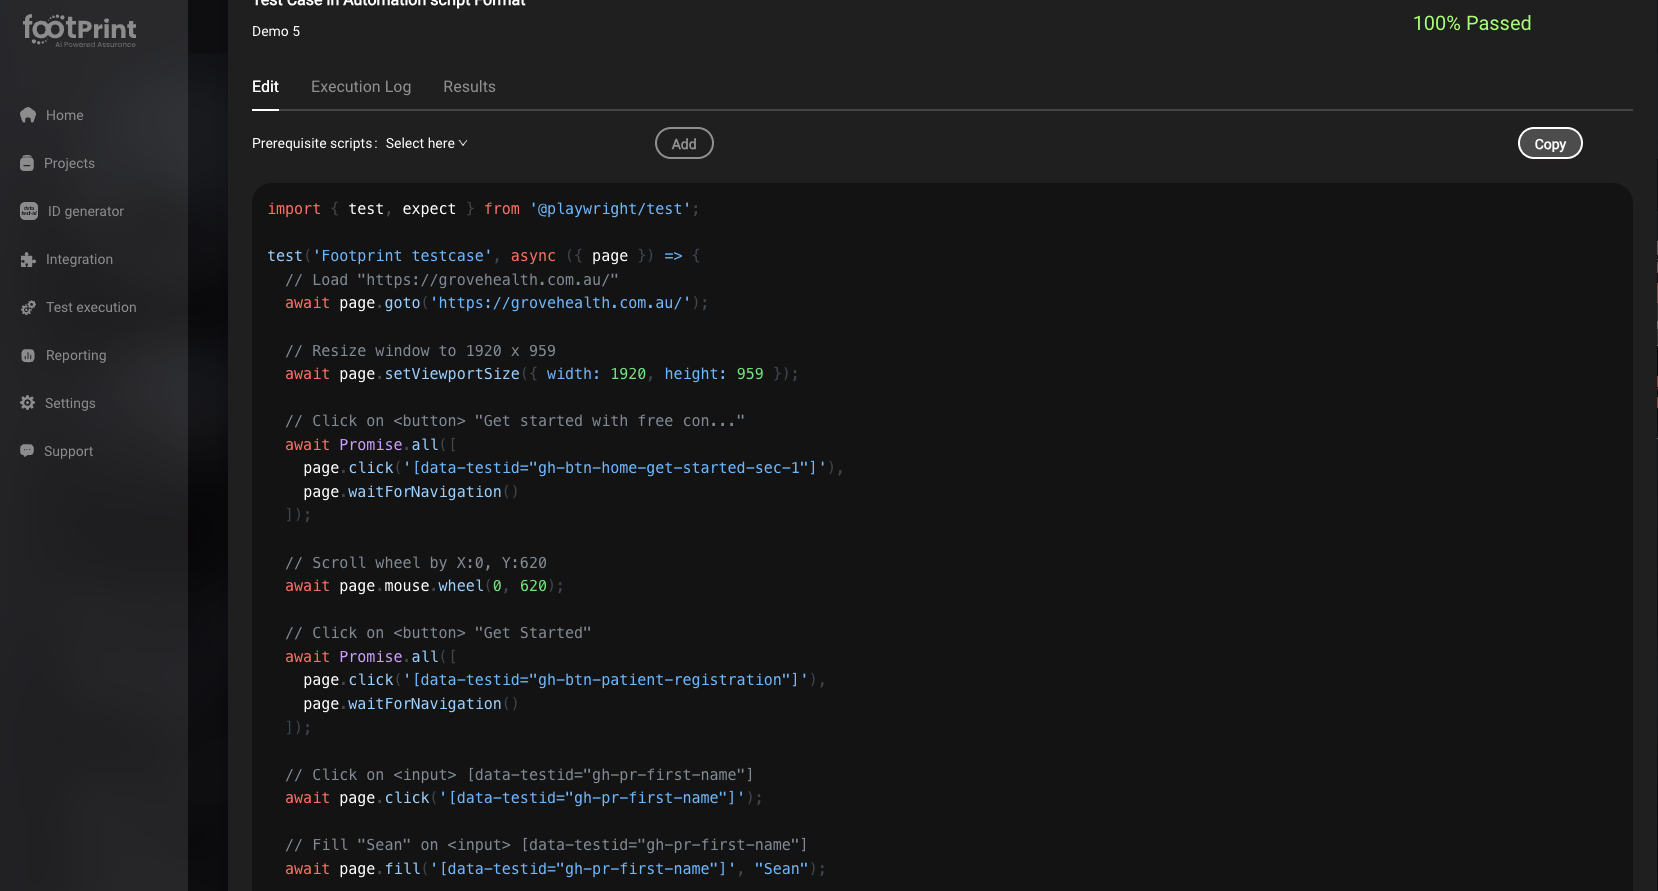Click the ID generator icon
This screenshot has width=1658, height=891.
(29, 211)
